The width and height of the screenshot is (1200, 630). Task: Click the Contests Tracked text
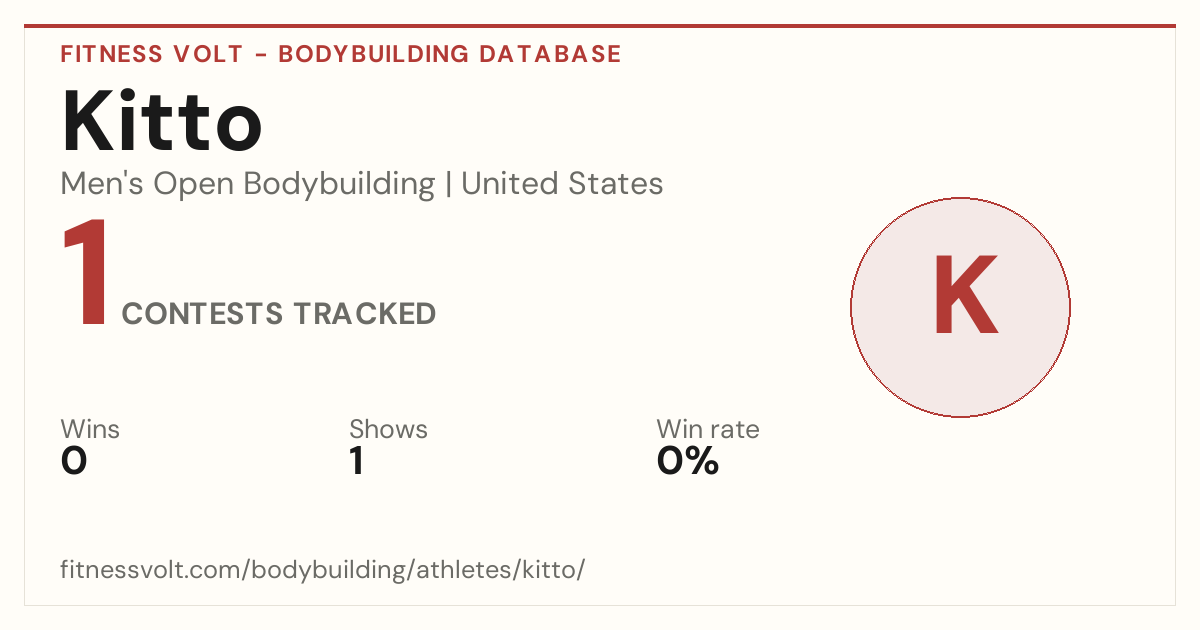[279, 314]
